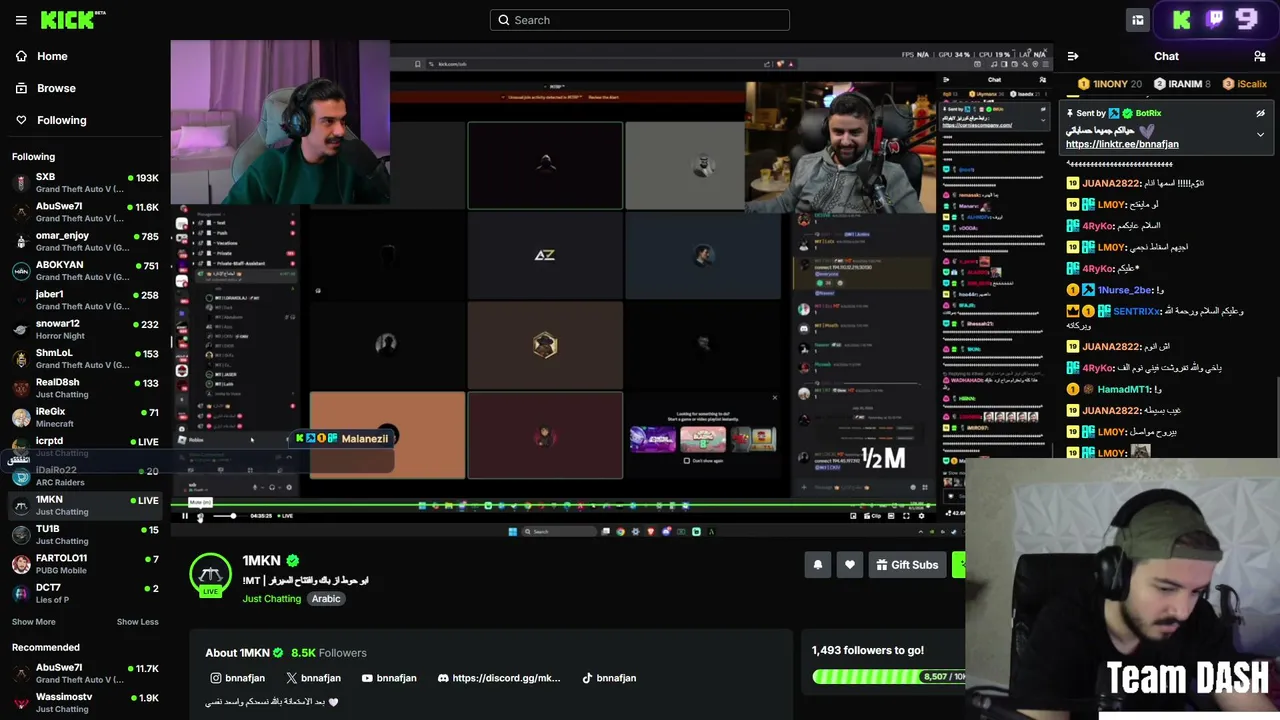The width and height of the screenshot is (1280, 720).
Task: Open iReGix Minecraft channel
Action: tap(85, 417)
